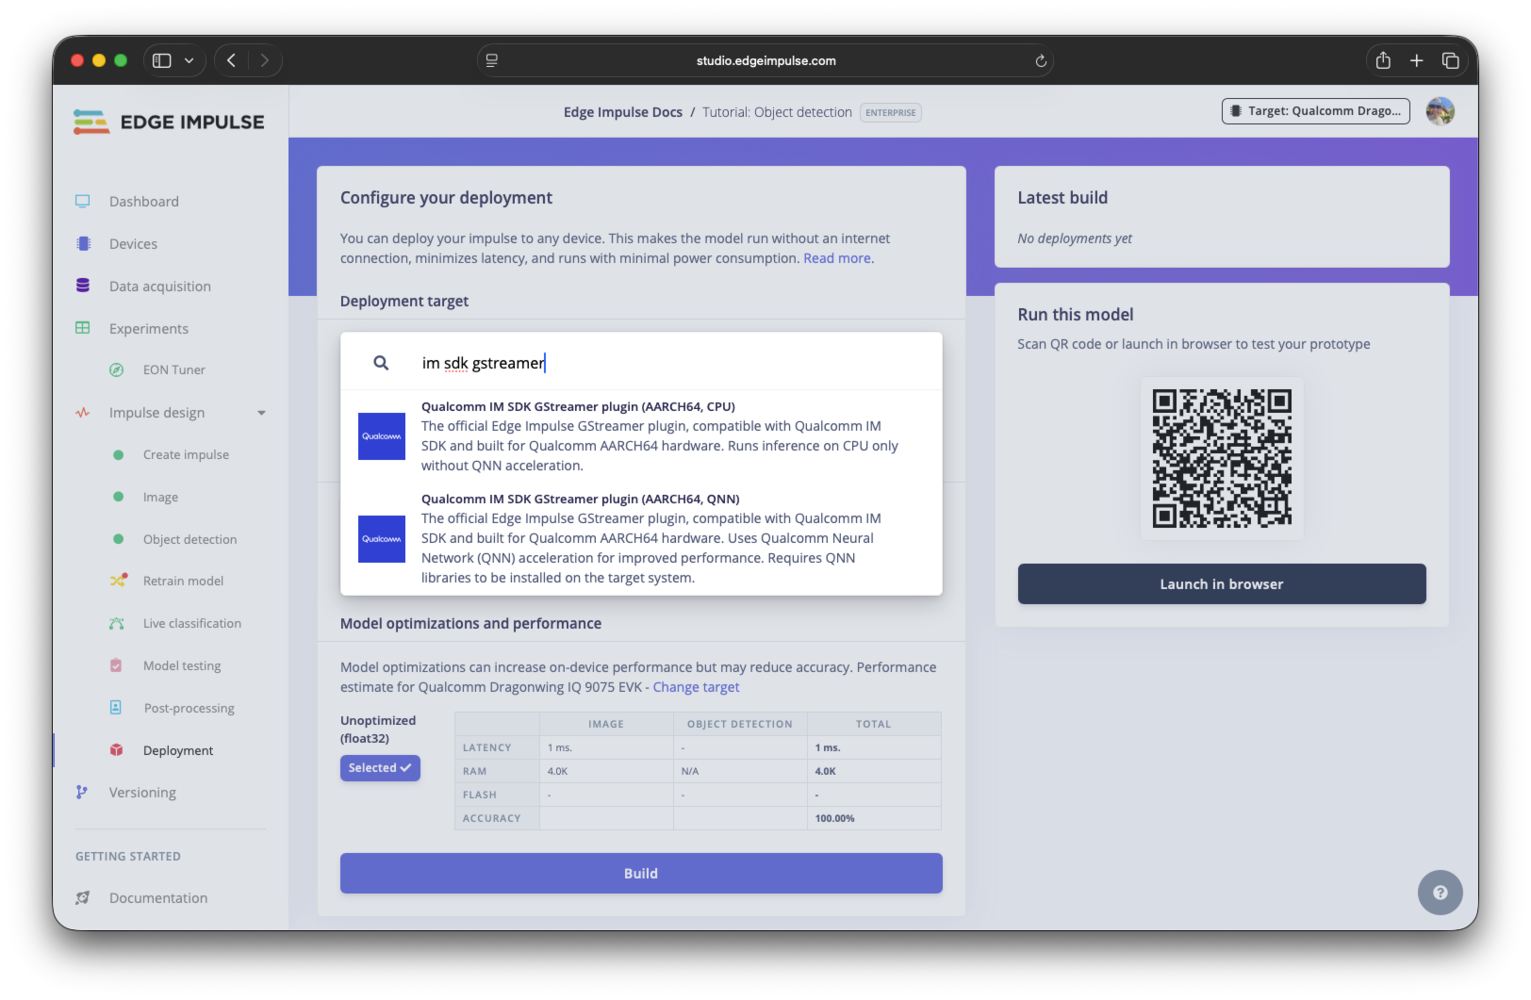Click the Edge Impulse logo

click(169, 122)
